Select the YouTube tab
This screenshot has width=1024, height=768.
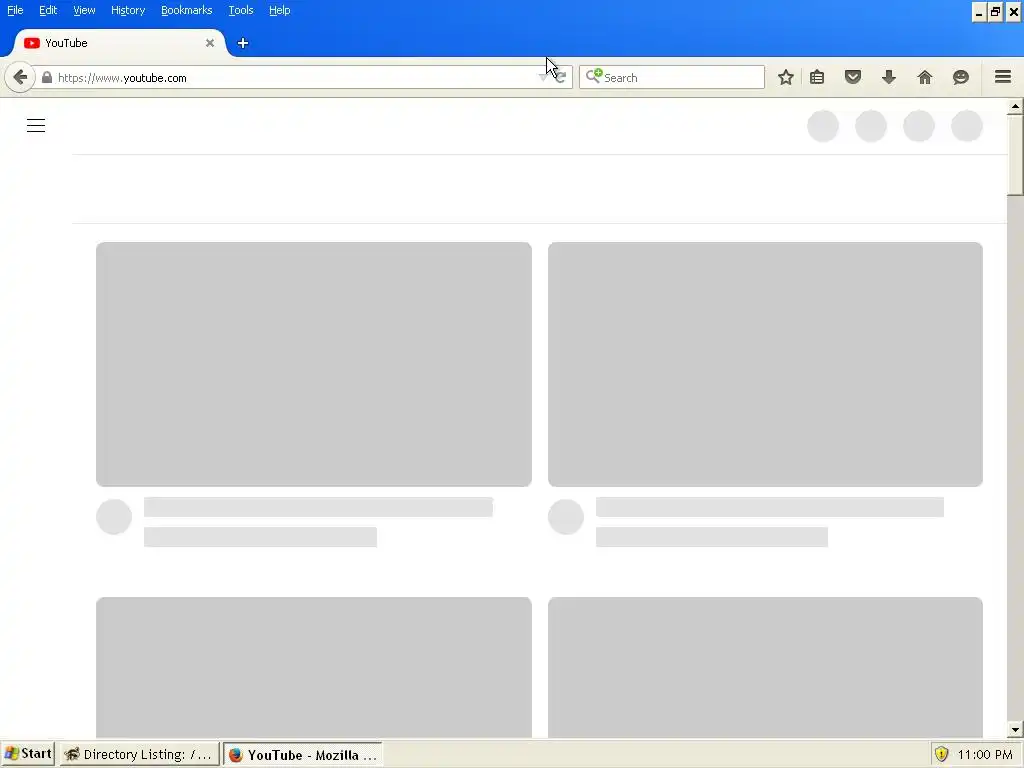click(x=120, y=43)
